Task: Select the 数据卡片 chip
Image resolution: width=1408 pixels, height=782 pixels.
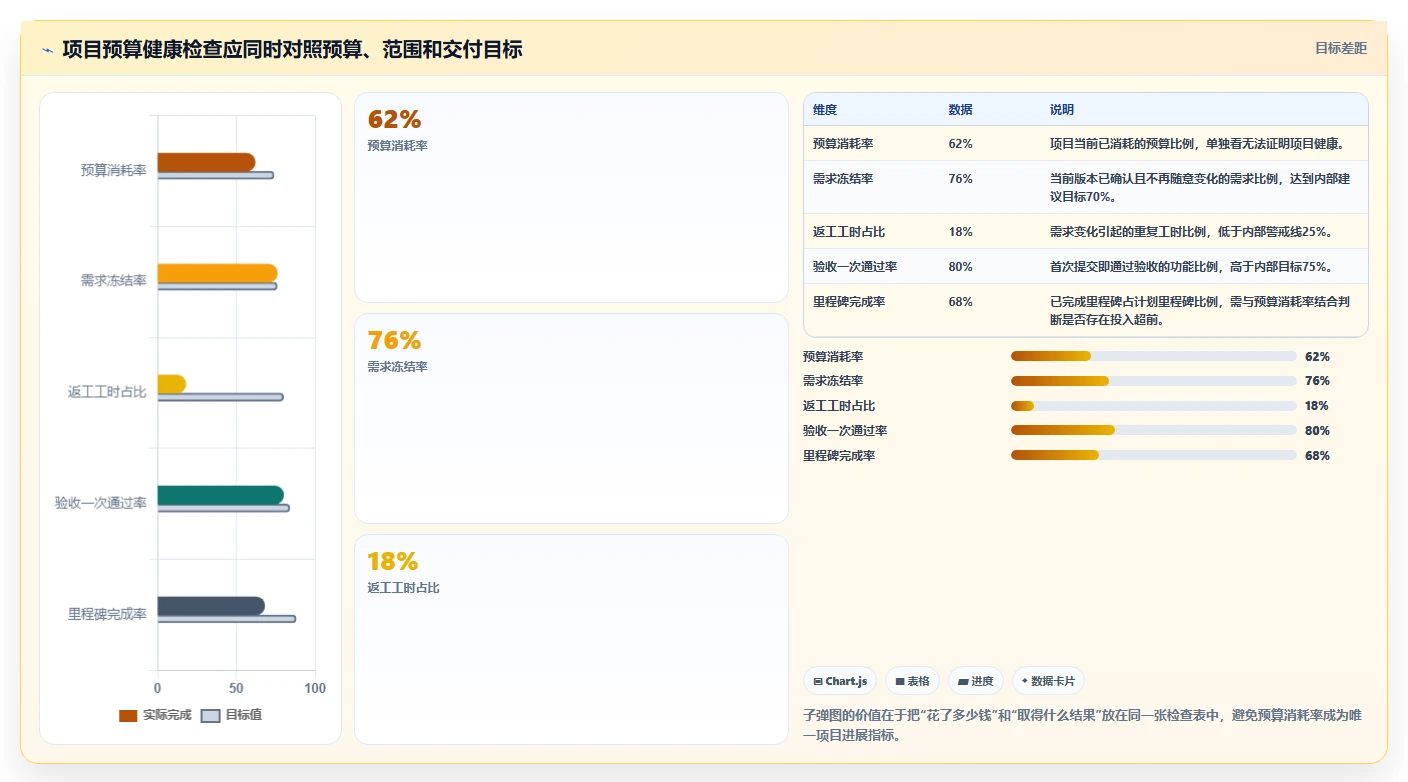Action: pos(1048,681)
